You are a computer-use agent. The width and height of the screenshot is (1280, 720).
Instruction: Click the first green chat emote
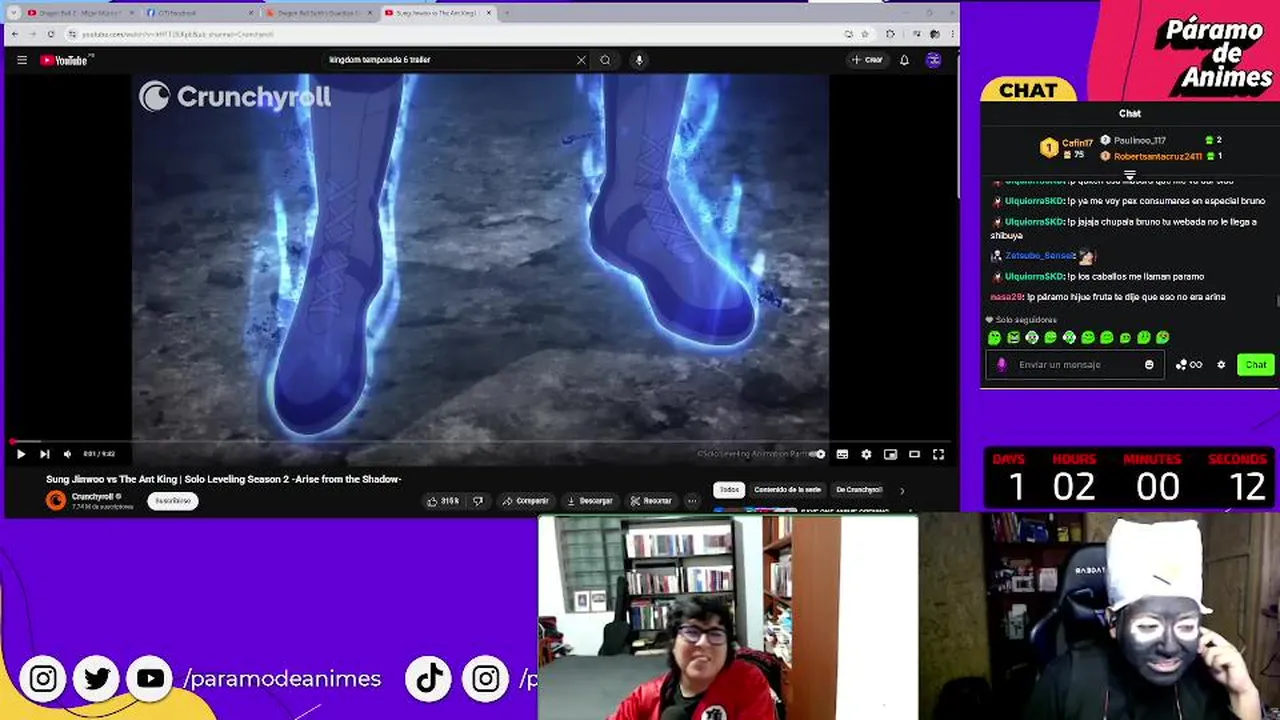(x=994, y=338)
